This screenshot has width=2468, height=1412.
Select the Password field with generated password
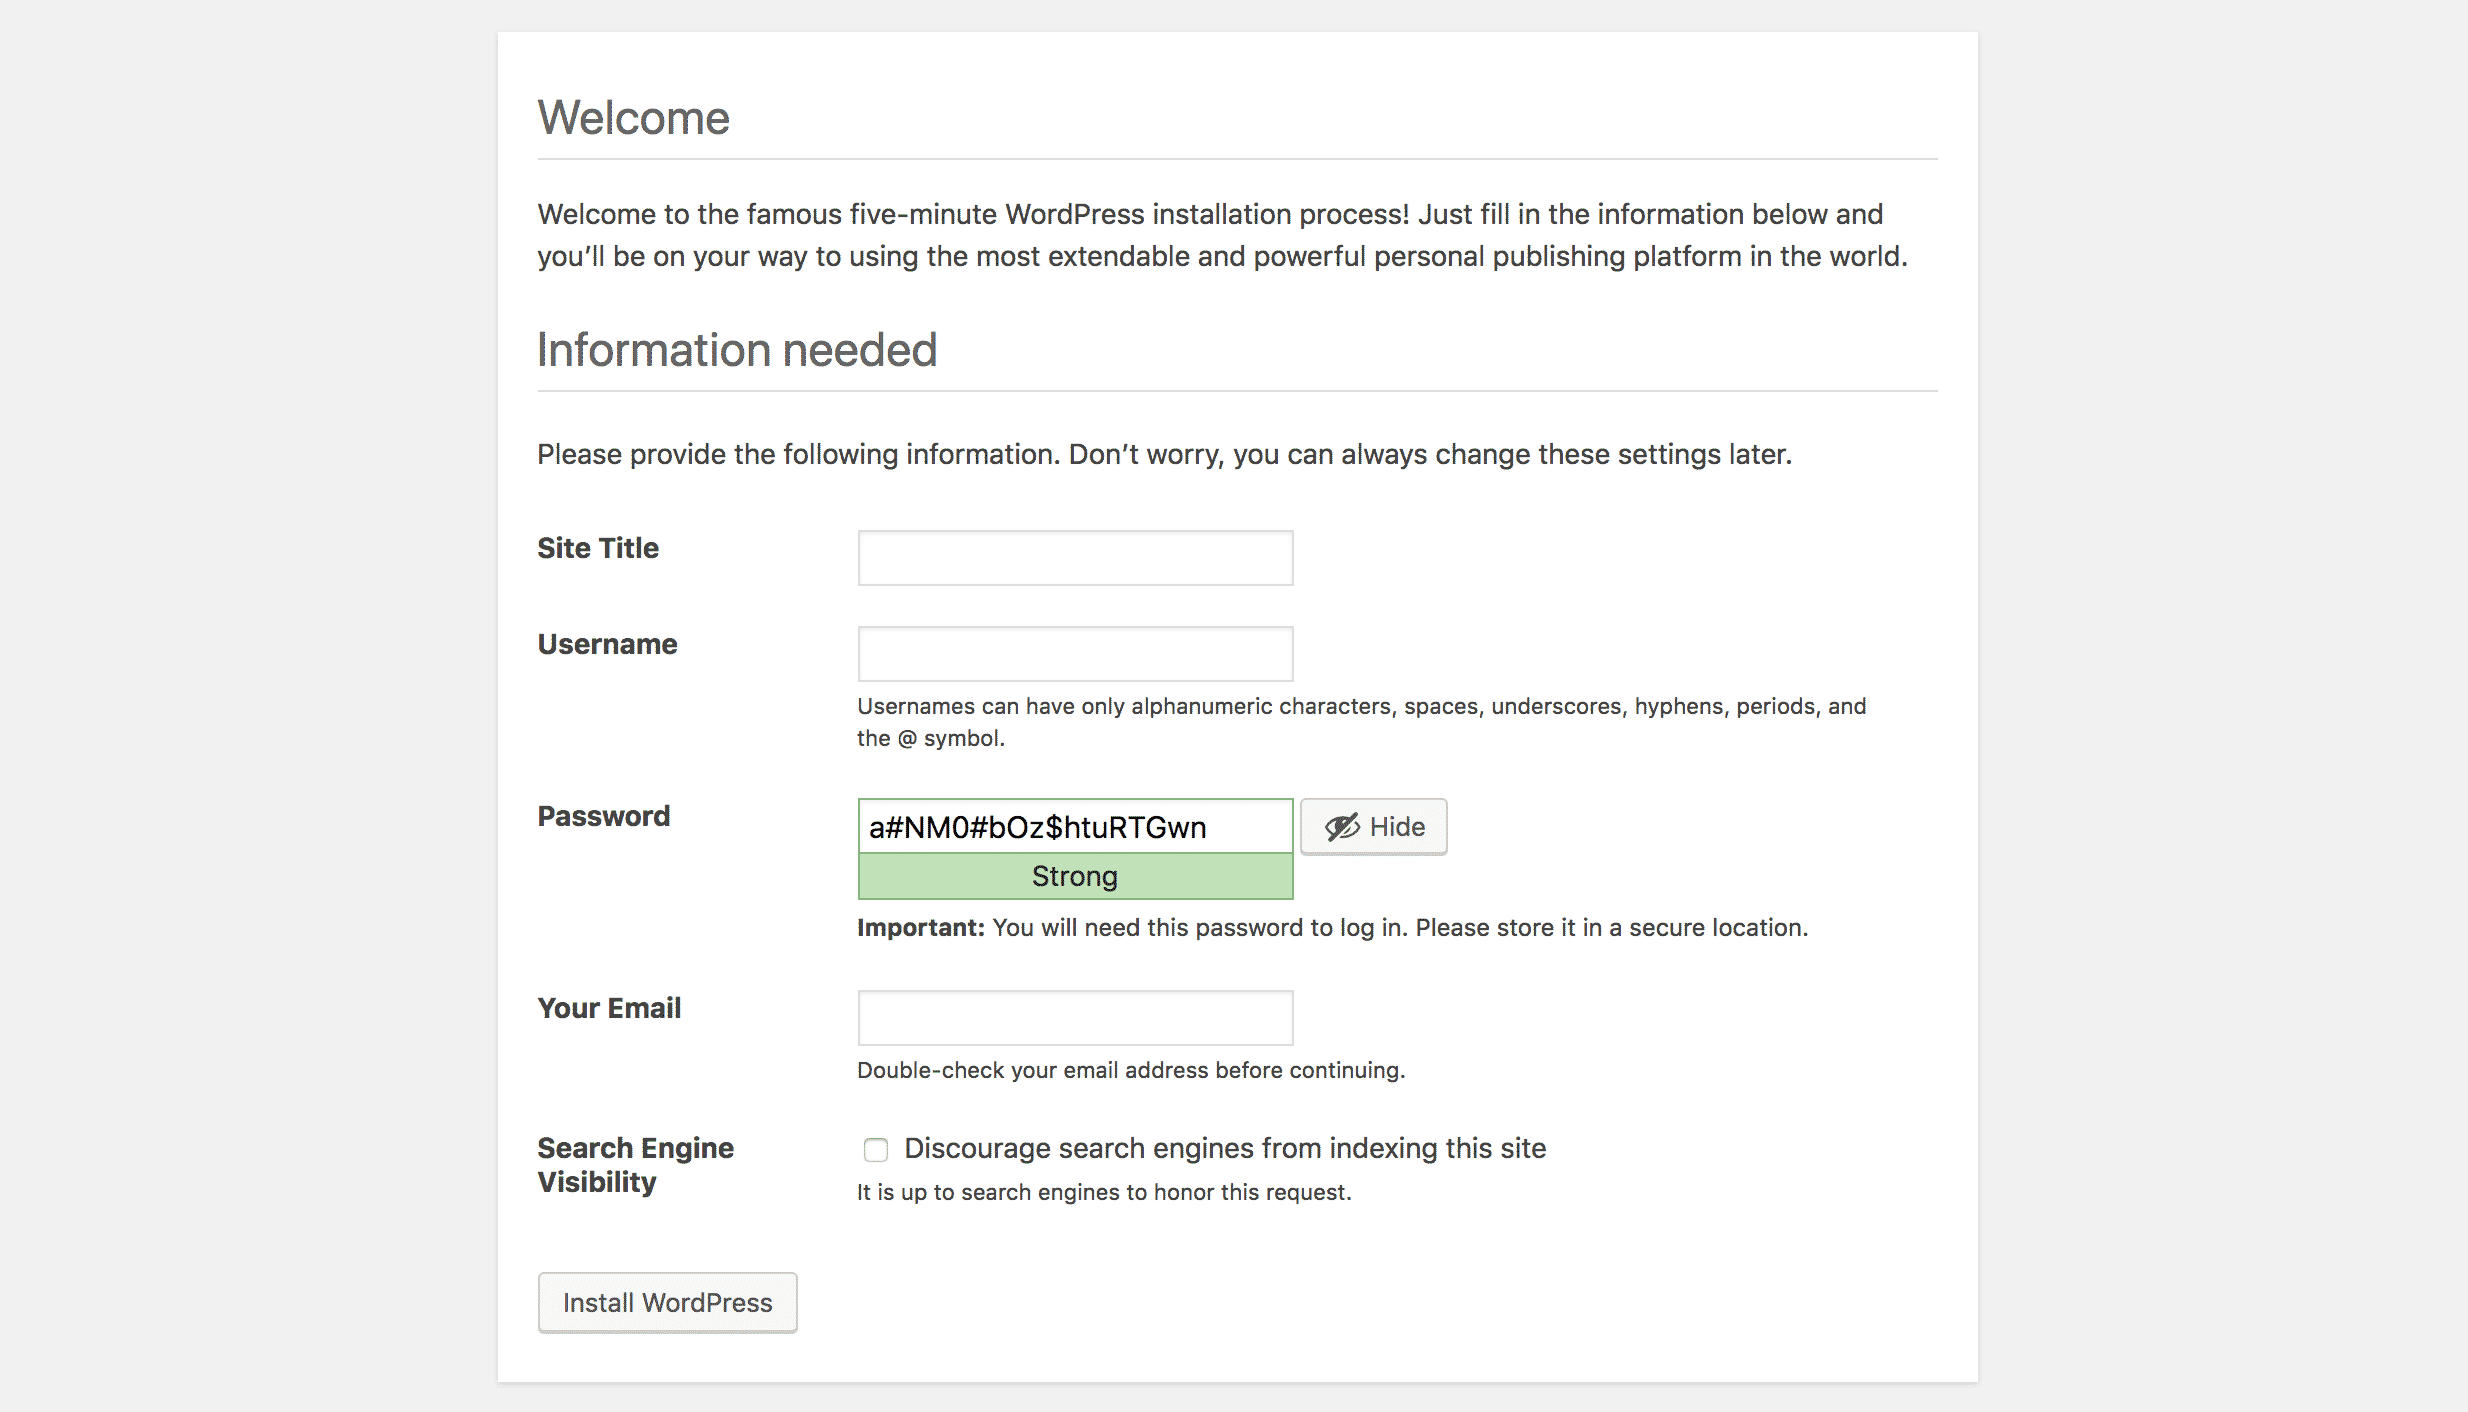[x=1075, y=826]
